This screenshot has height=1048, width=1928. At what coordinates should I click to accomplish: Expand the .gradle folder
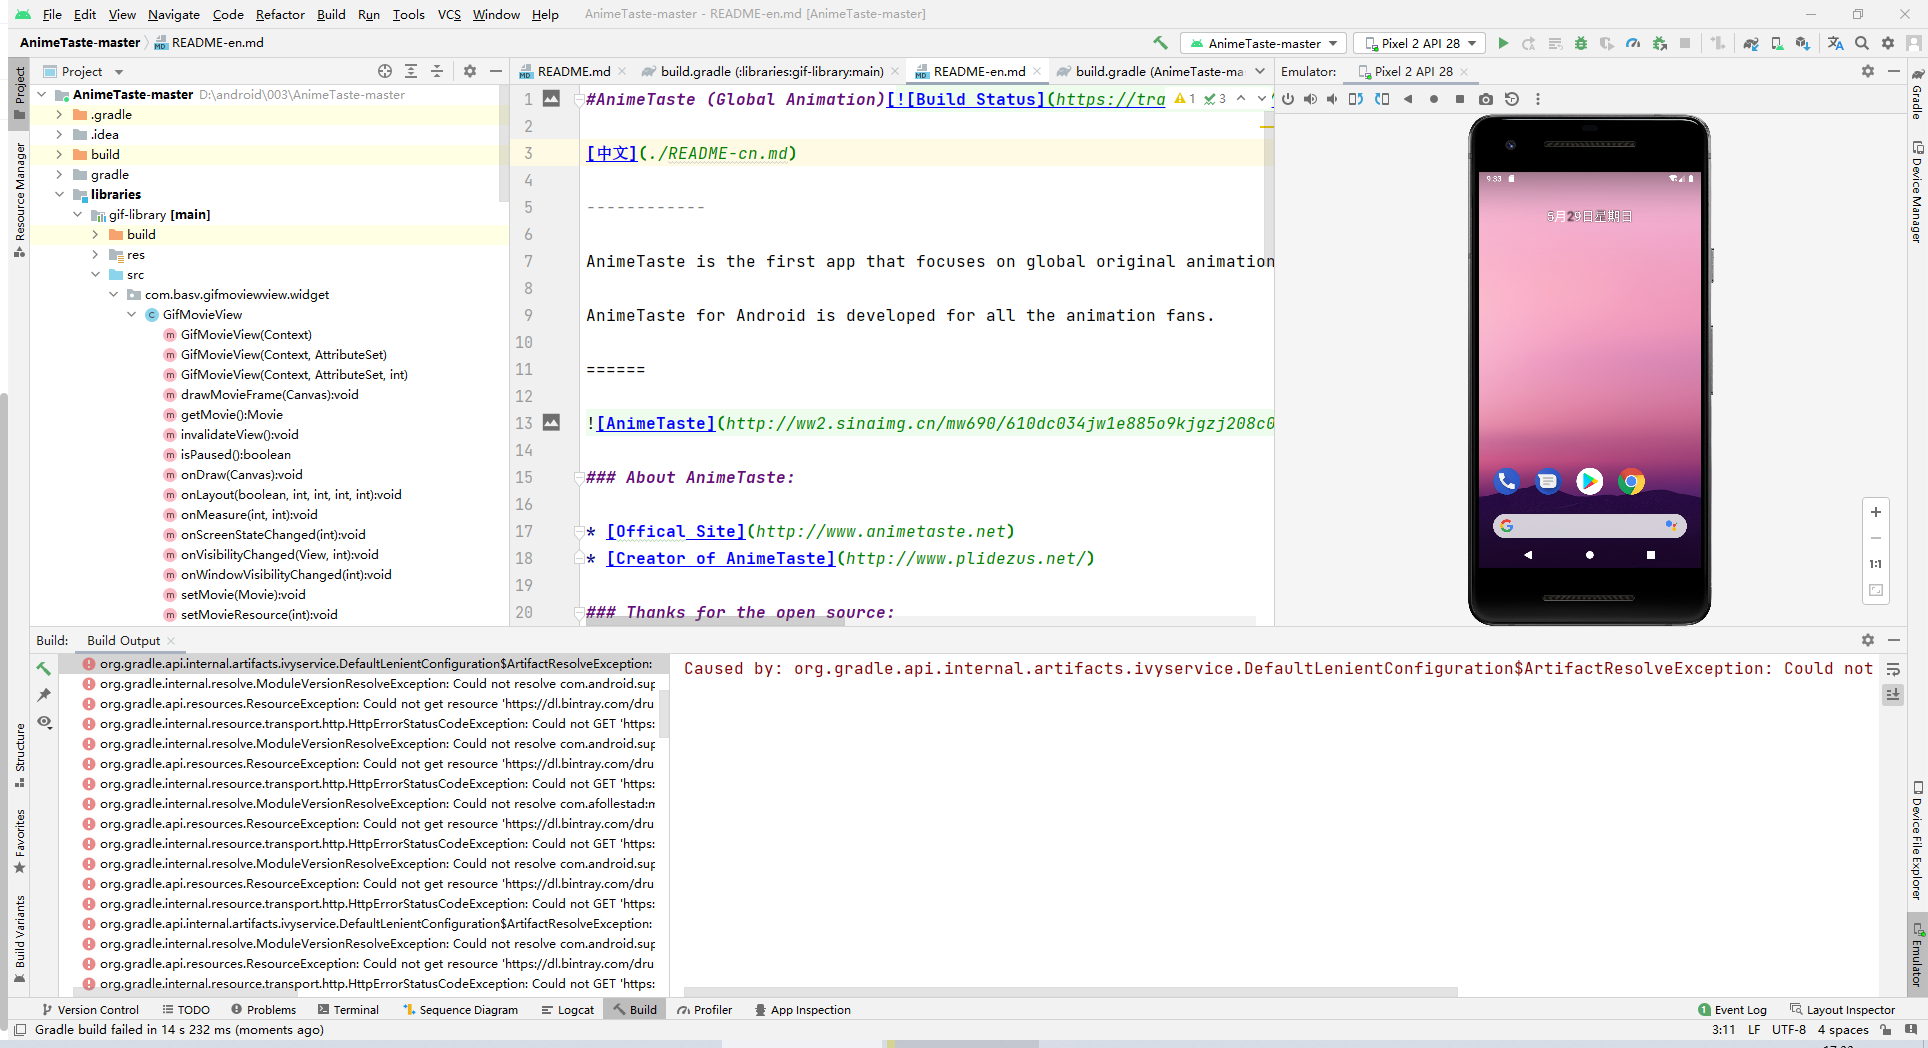60,114
